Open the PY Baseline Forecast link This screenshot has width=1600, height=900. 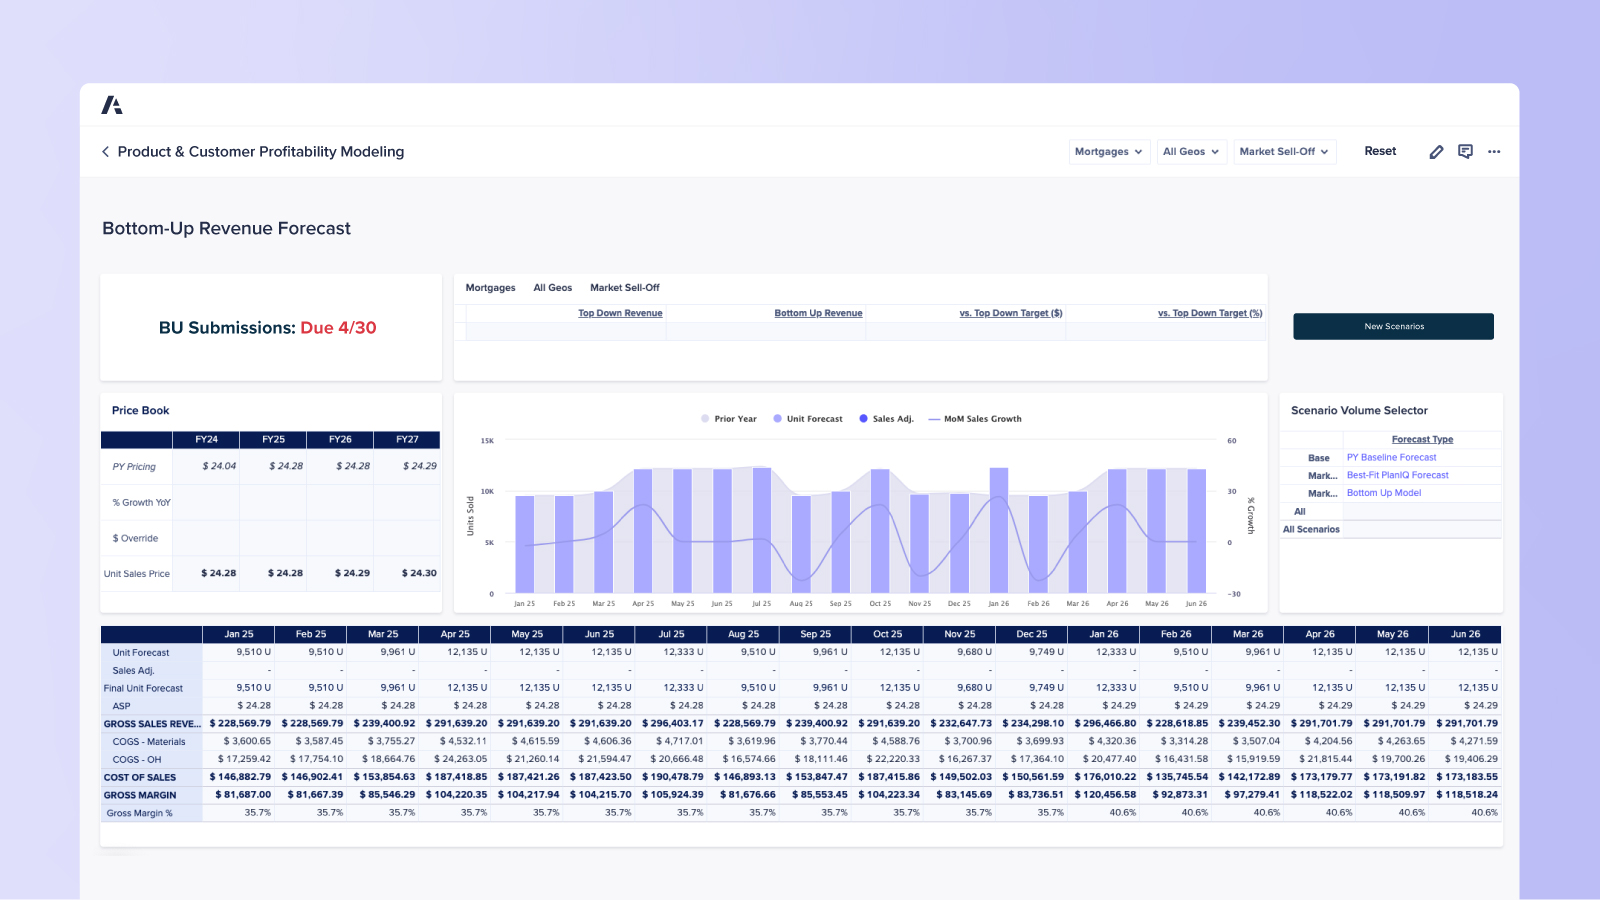coord(1391,457)
